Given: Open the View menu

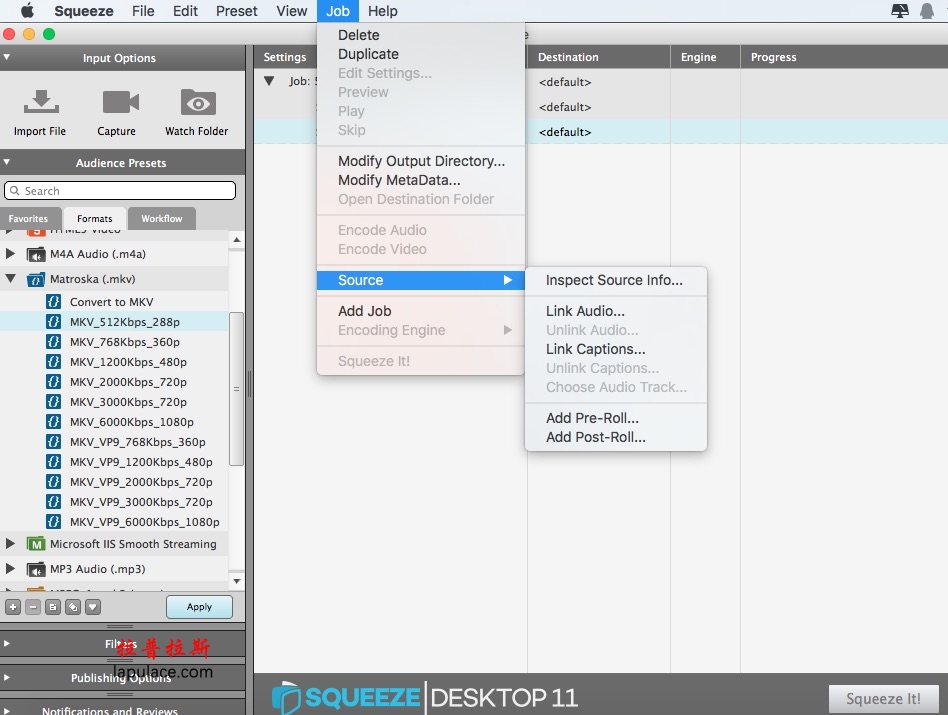Looking at the screenshot, I should [292, 11].
